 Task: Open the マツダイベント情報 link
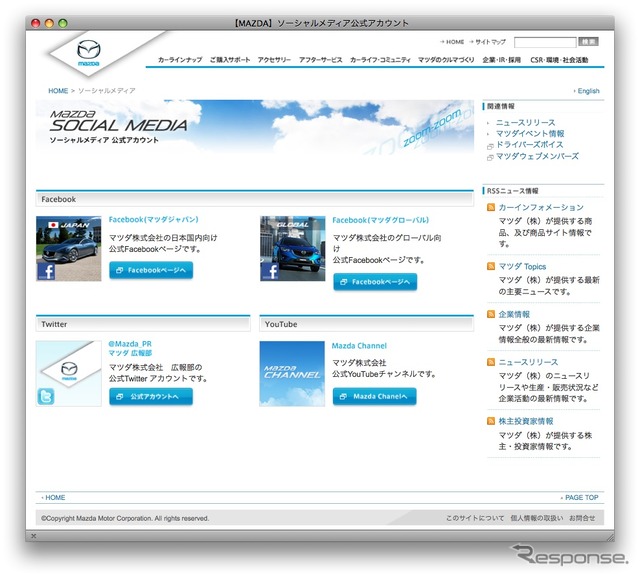tap(530, 133)
